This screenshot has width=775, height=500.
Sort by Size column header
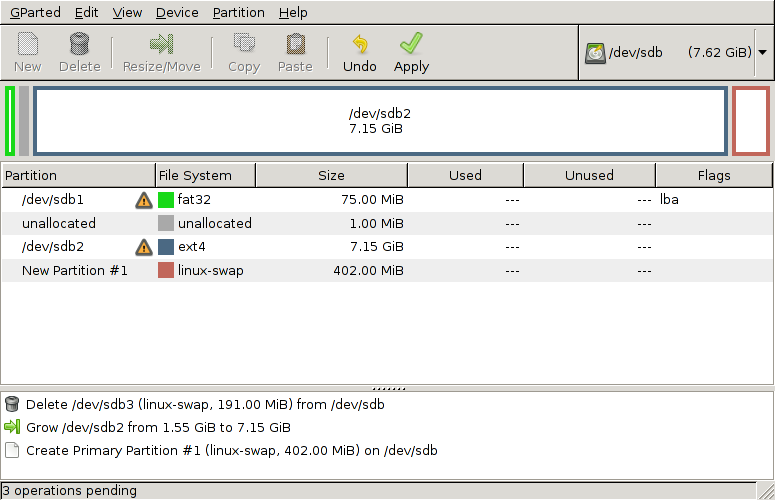click(332, 175)
